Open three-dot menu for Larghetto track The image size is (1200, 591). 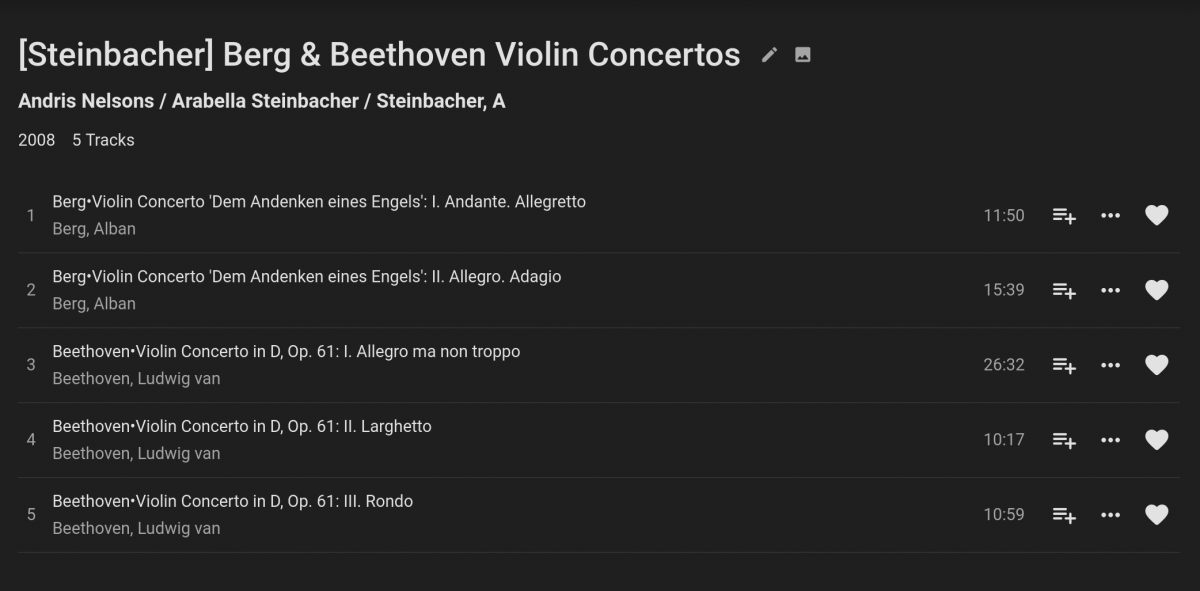(x=1110, y=440)
